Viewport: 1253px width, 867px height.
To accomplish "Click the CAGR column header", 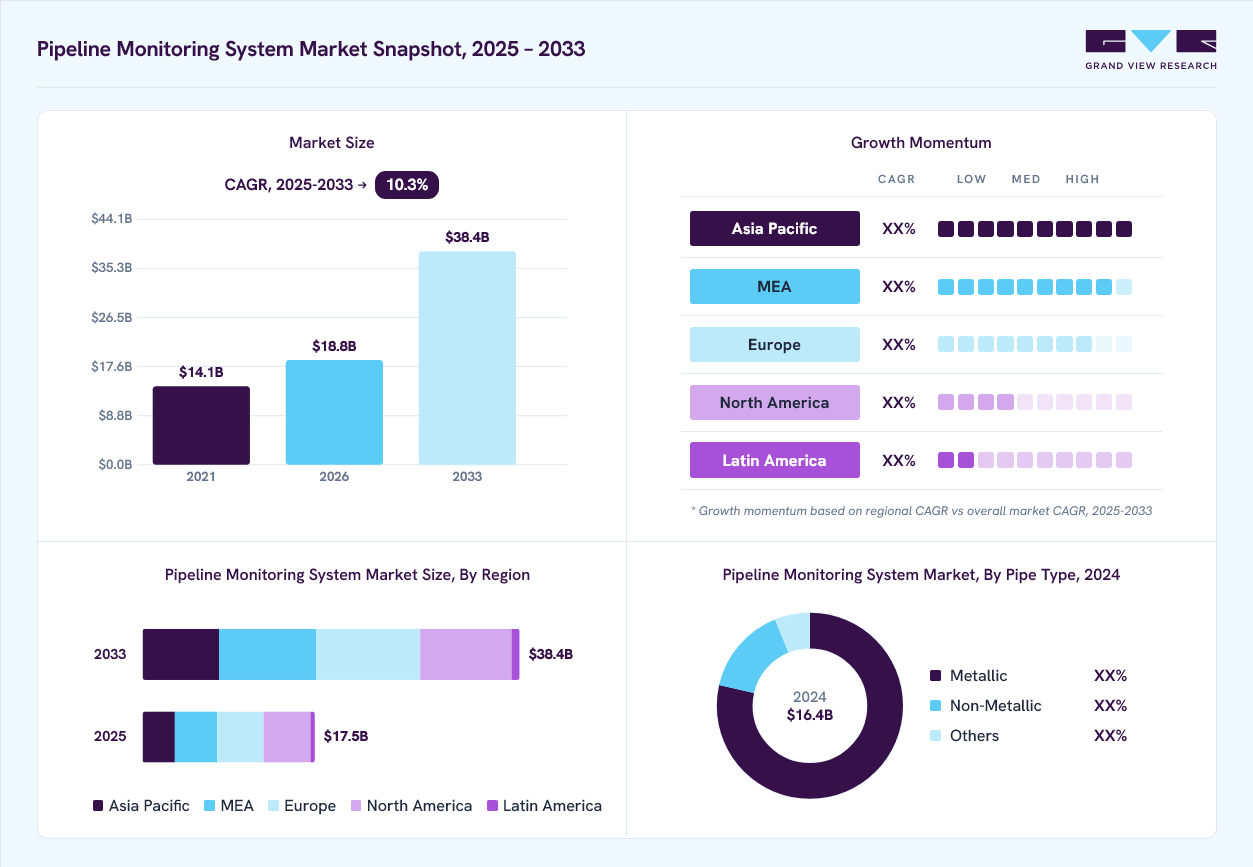I will click(897, 179).
